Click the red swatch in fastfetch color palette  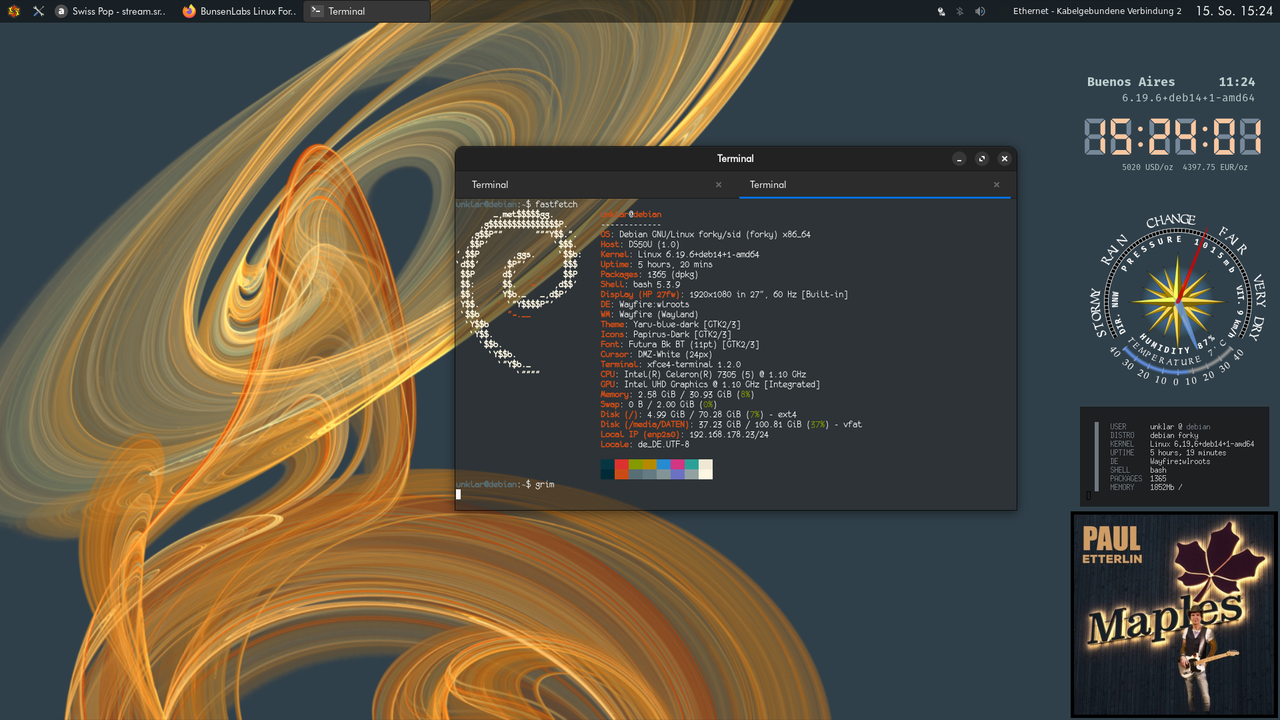pos(621,465)
